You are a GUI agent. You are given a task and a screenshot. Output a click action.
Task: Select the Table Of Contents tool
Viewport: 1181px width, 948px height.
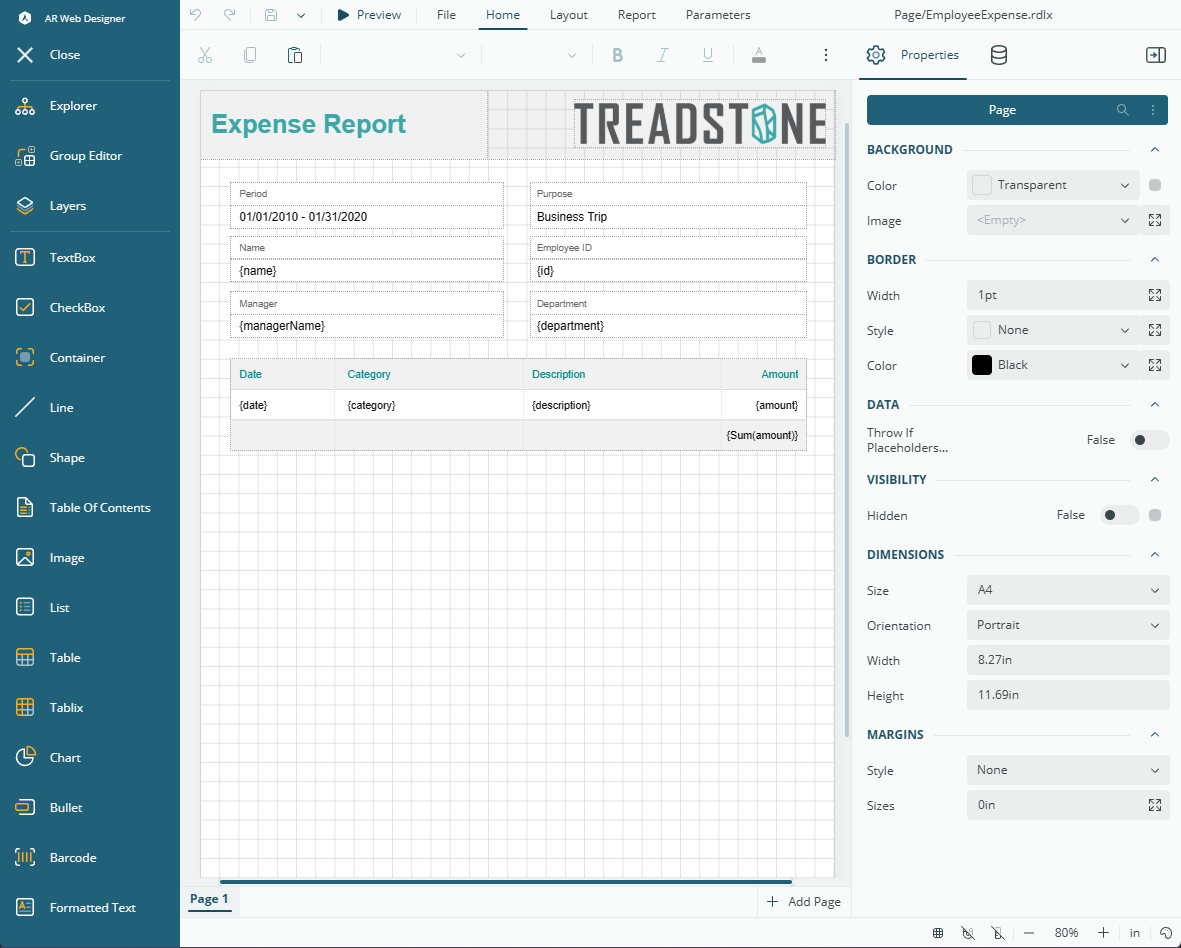83,508
